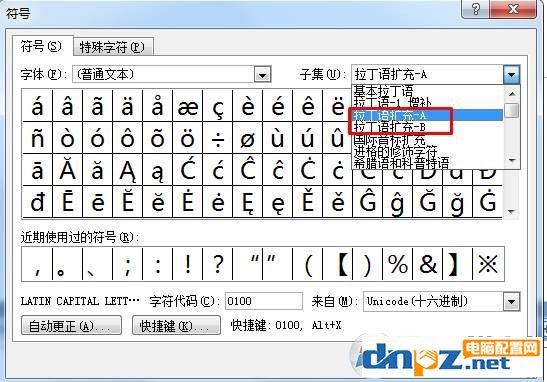Click the subset list scrollbar down arrow
Screen dimensions: 547x382
coord(512,160)
